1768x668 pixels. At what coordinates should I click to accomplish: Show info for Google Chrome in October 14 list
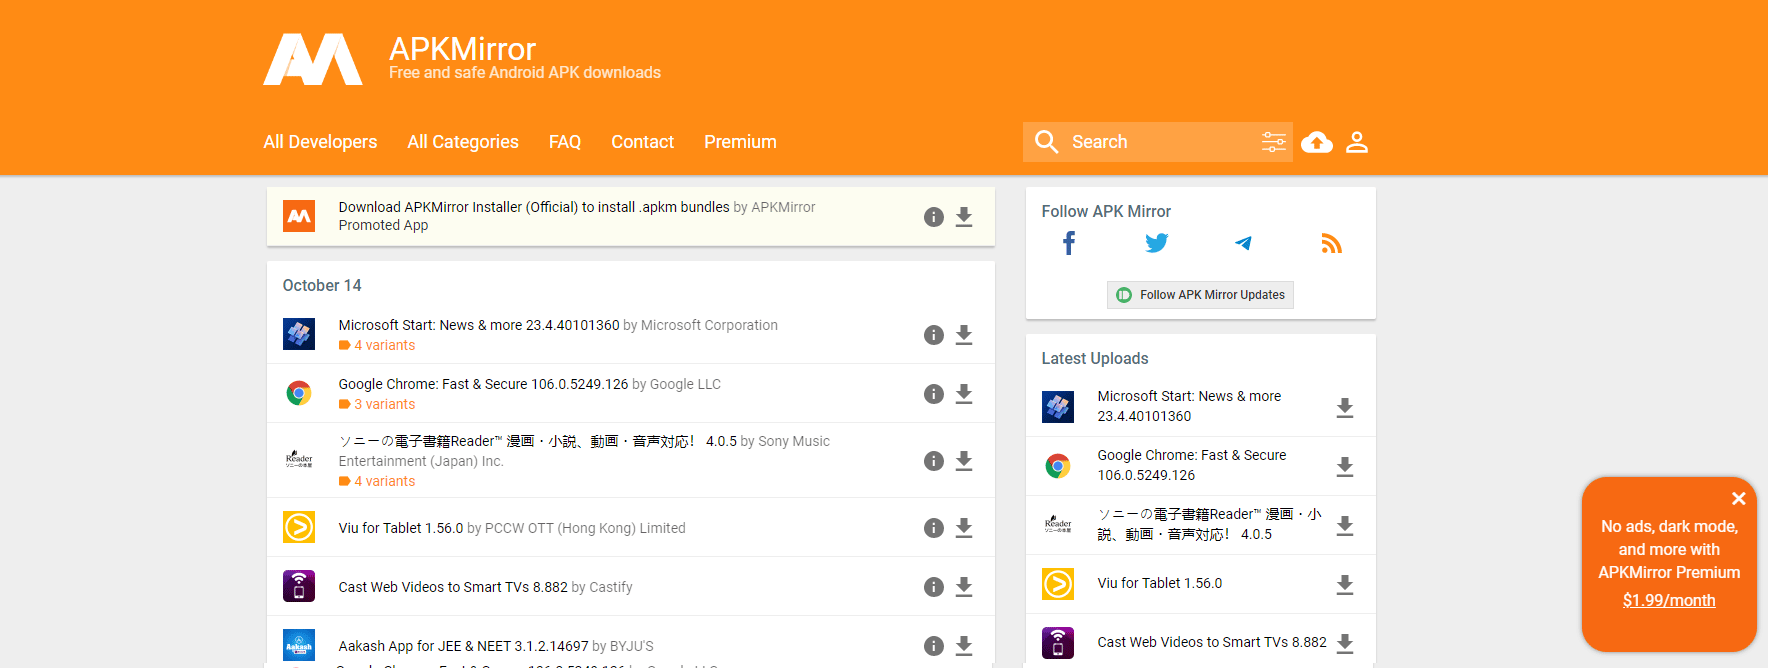(x=934, y=394)
